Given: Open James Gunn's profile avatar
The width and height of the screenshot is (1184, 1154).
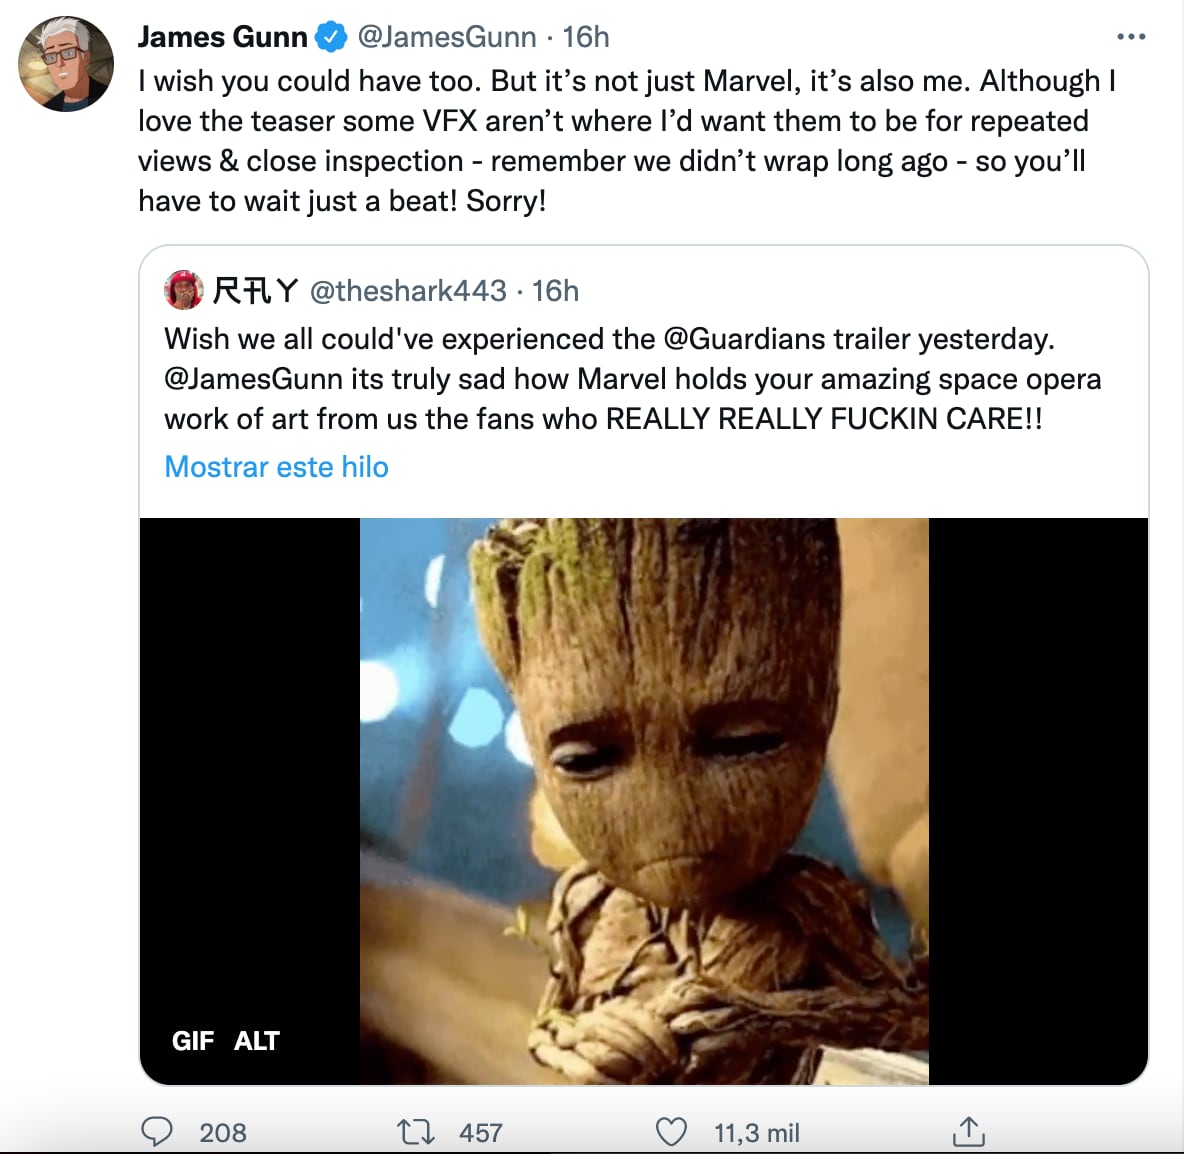Looking at the screenshot, I should coord(66,64).
